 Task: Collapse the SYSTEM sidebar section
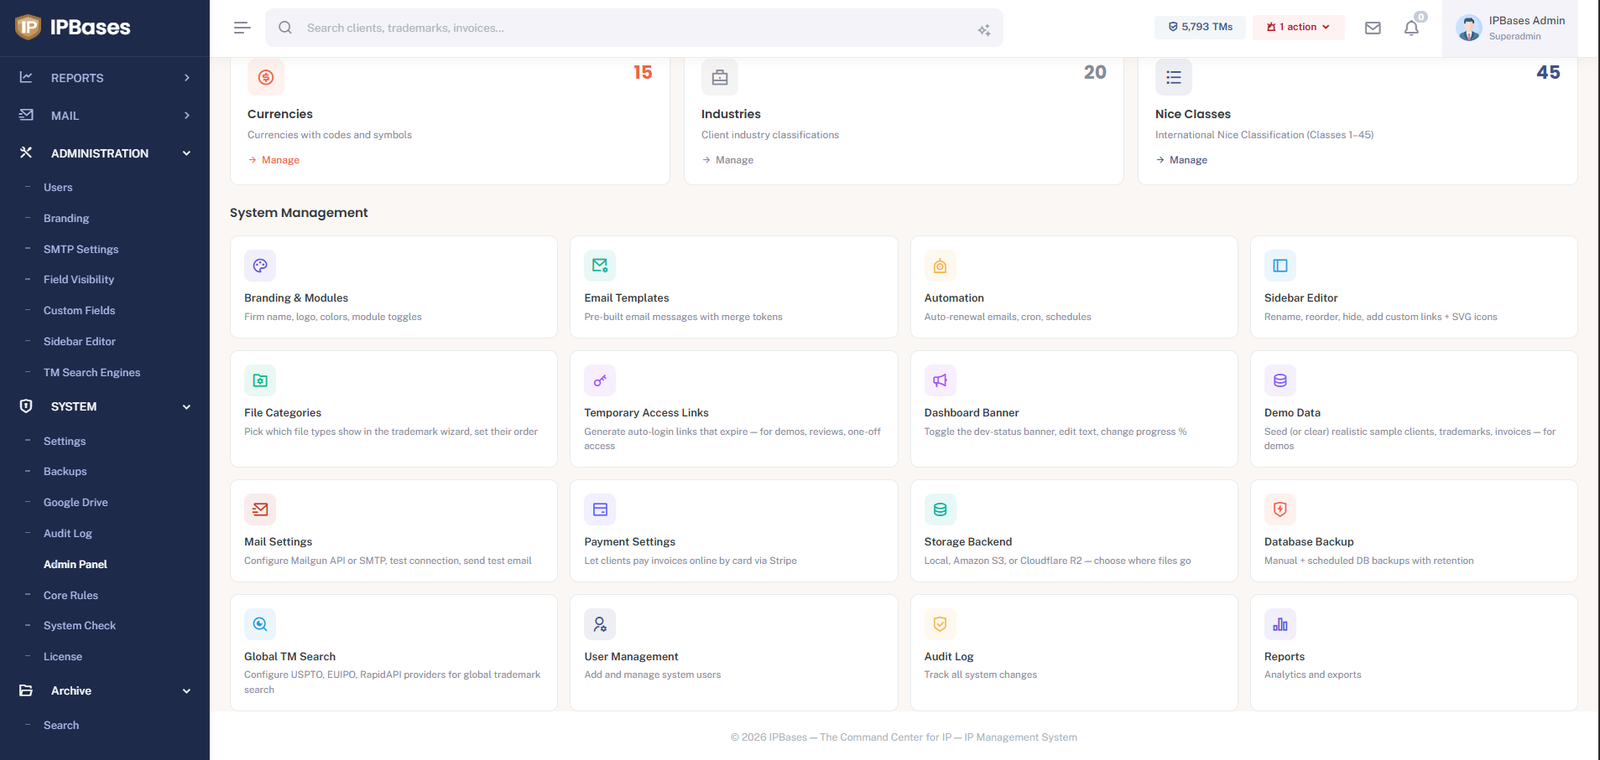tap(105, 407)
